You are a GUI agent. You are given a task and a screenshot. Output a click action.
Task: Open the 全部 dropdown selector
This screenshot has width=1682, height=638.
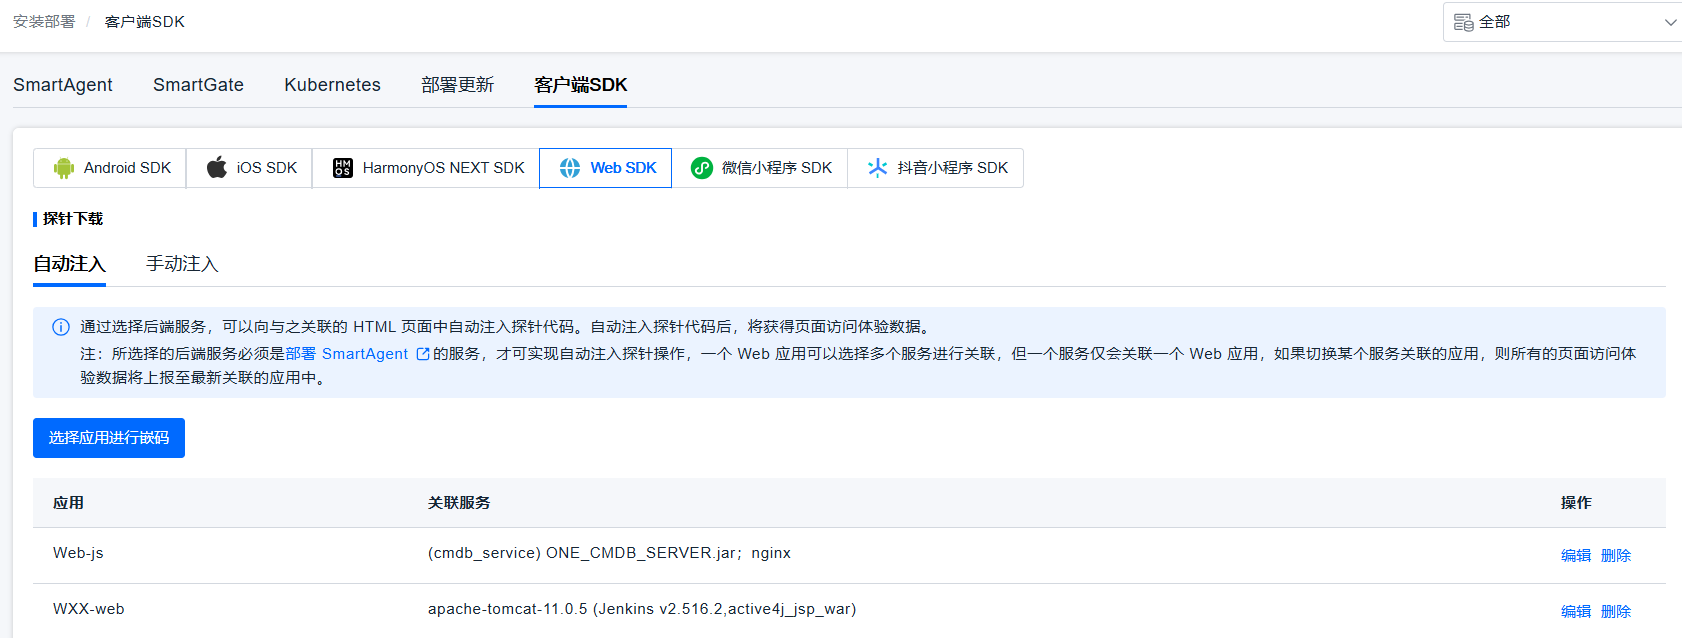[x=1560, y=22]
